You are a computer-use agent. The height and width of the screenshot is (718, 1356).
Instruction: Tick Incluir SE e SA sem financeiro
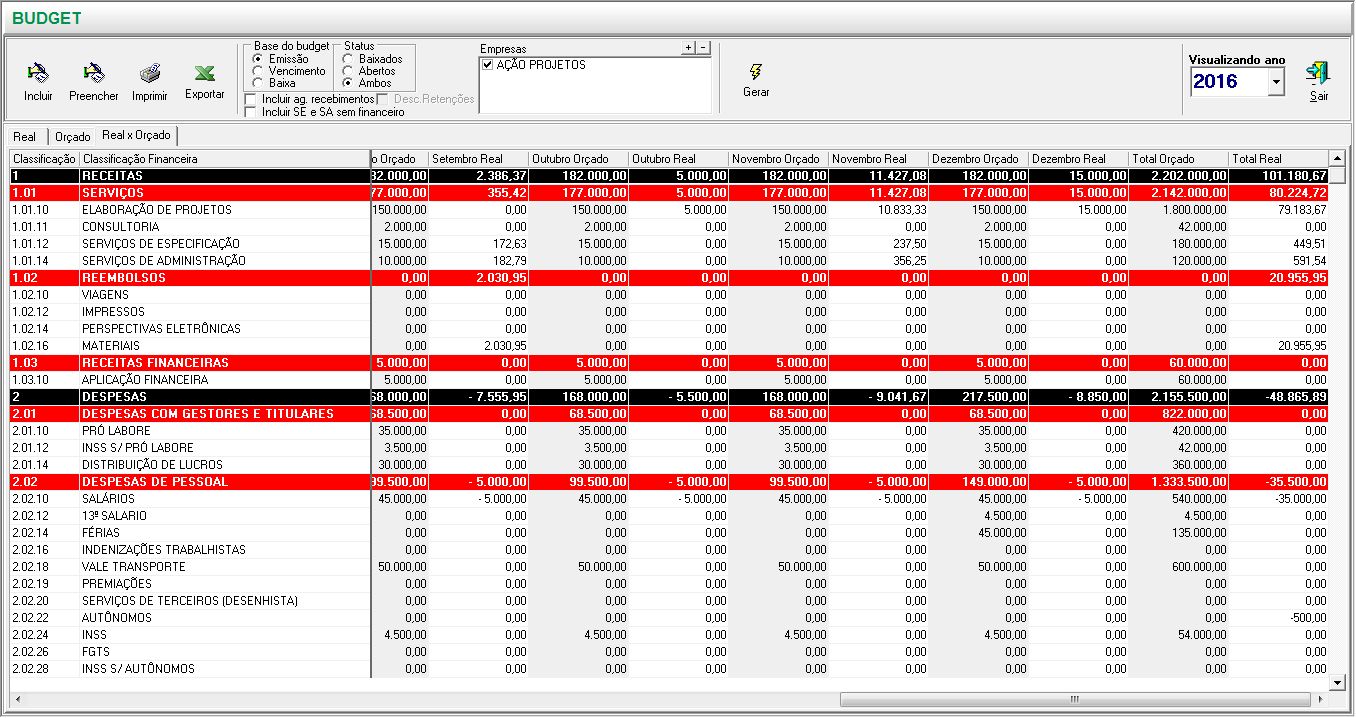click(x=251, y=112)
